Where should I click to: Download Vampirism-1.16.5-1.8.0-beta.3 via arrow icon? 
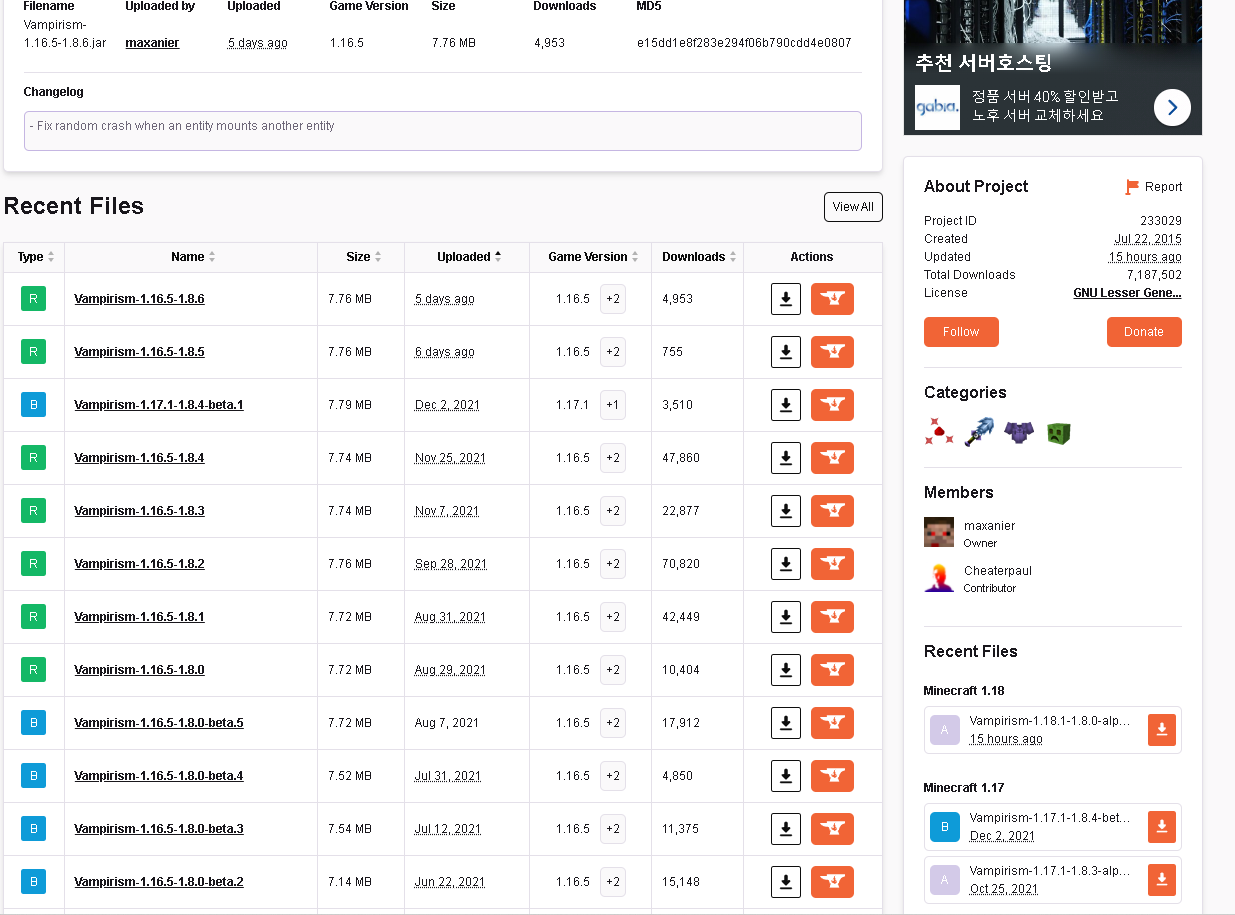(786, 829)
